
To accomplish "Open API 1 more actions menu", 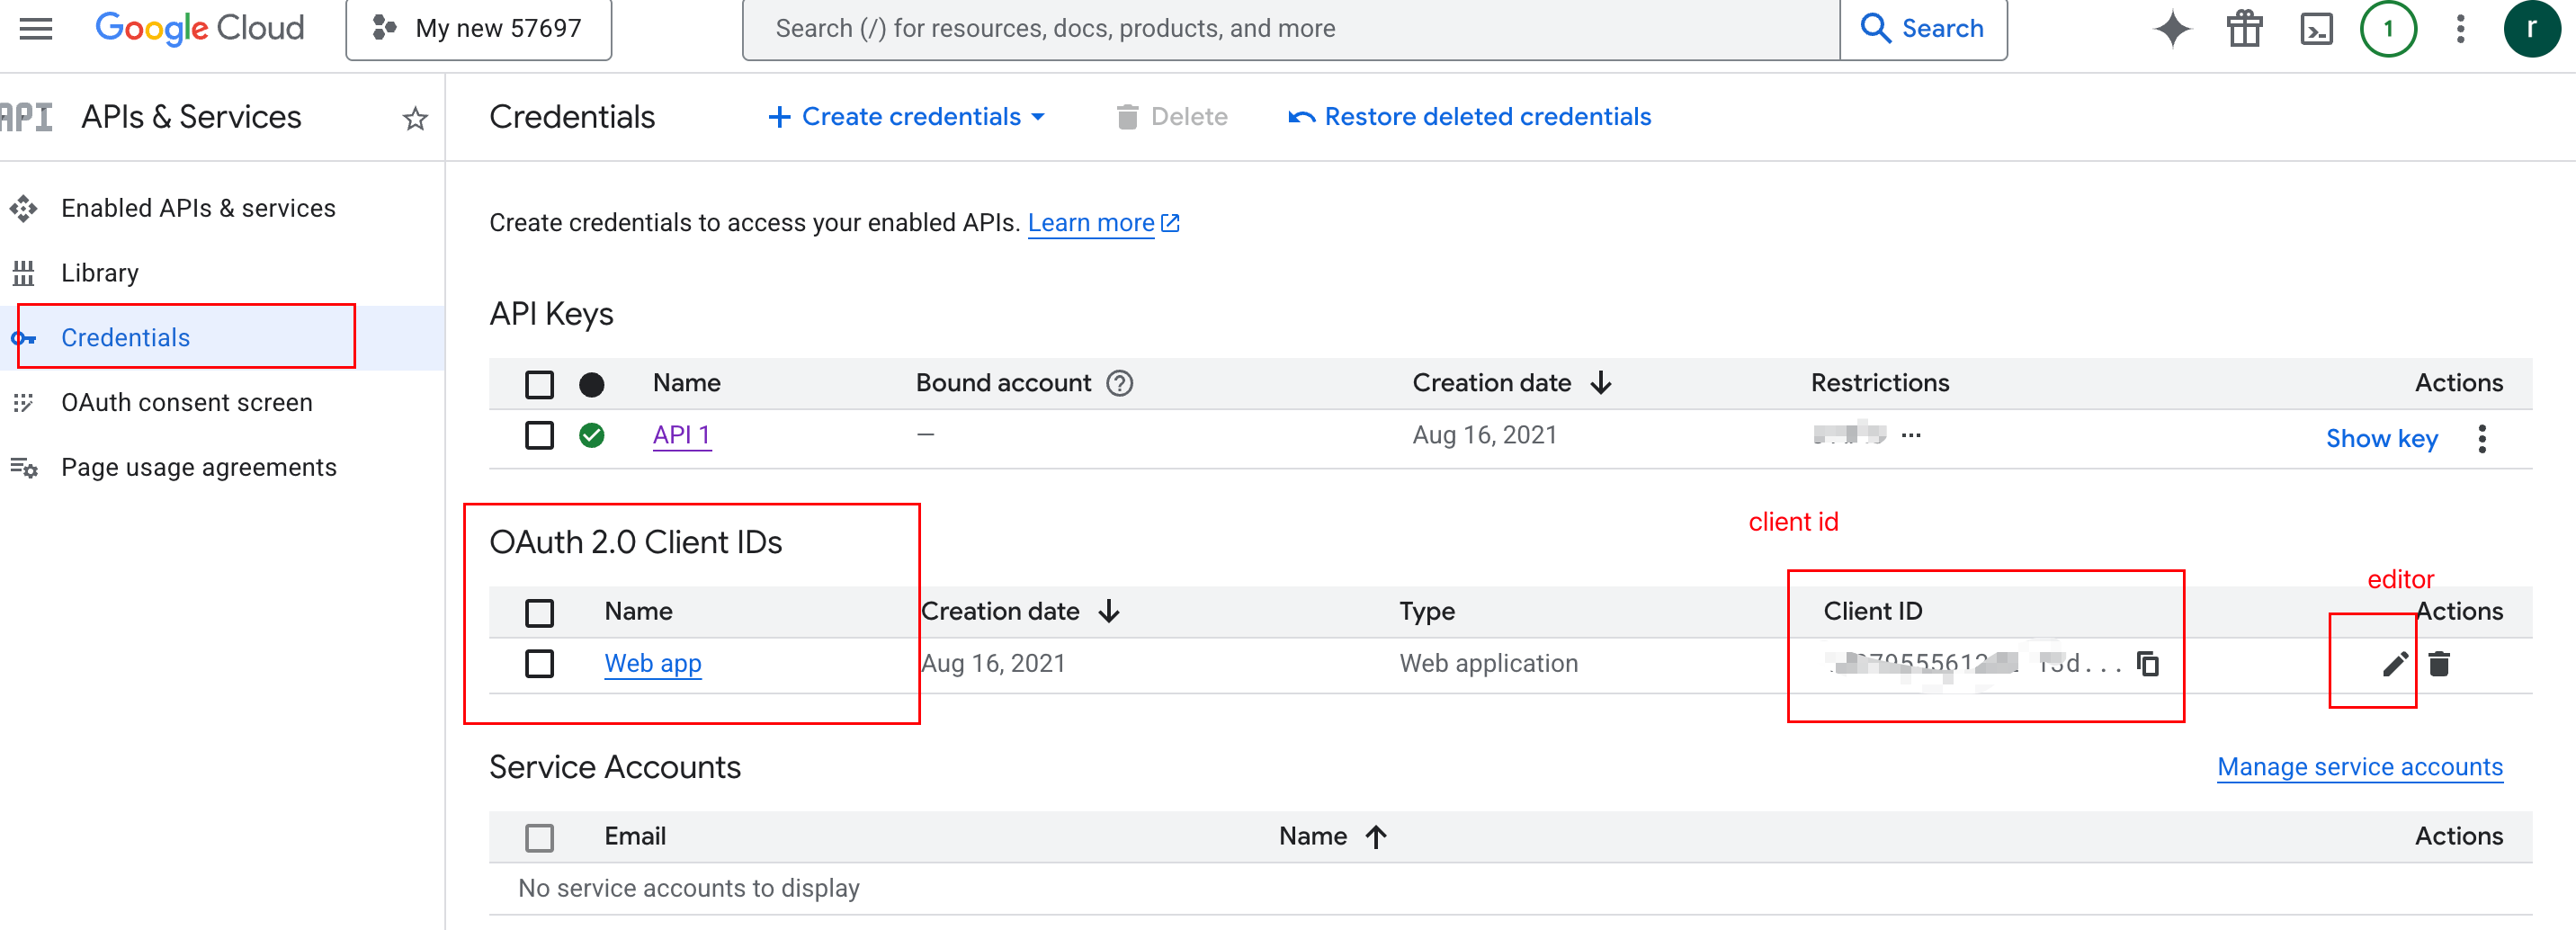I will 2482,438.
